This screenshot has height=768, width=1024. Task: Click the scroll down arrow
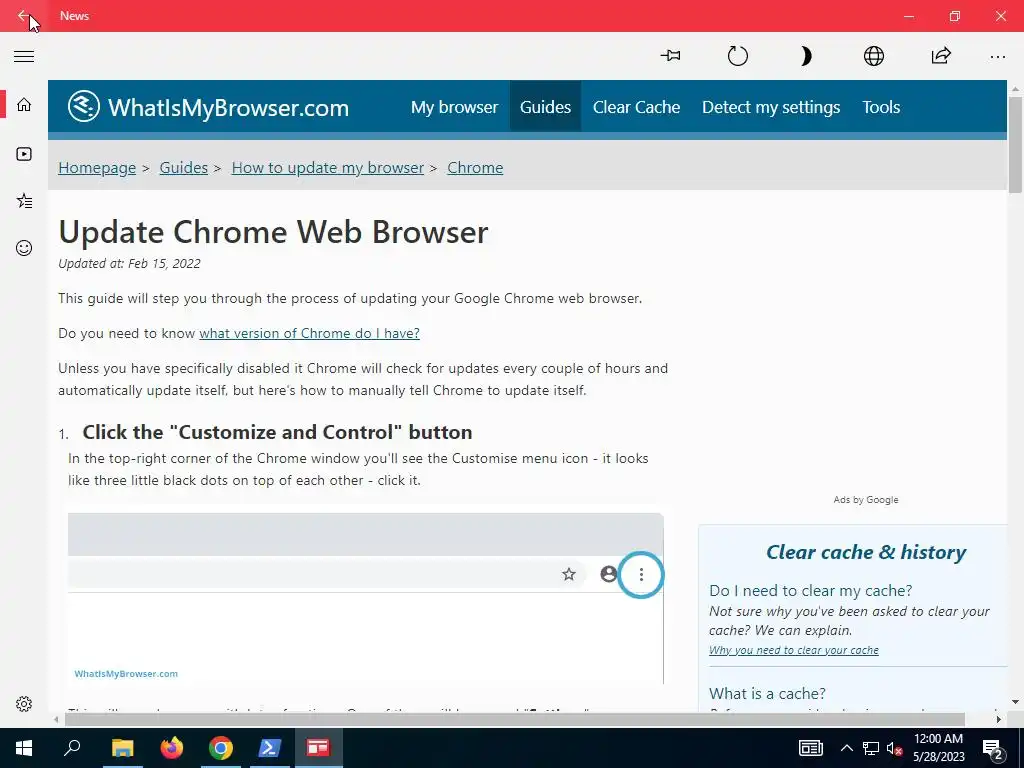(1015, 703)
